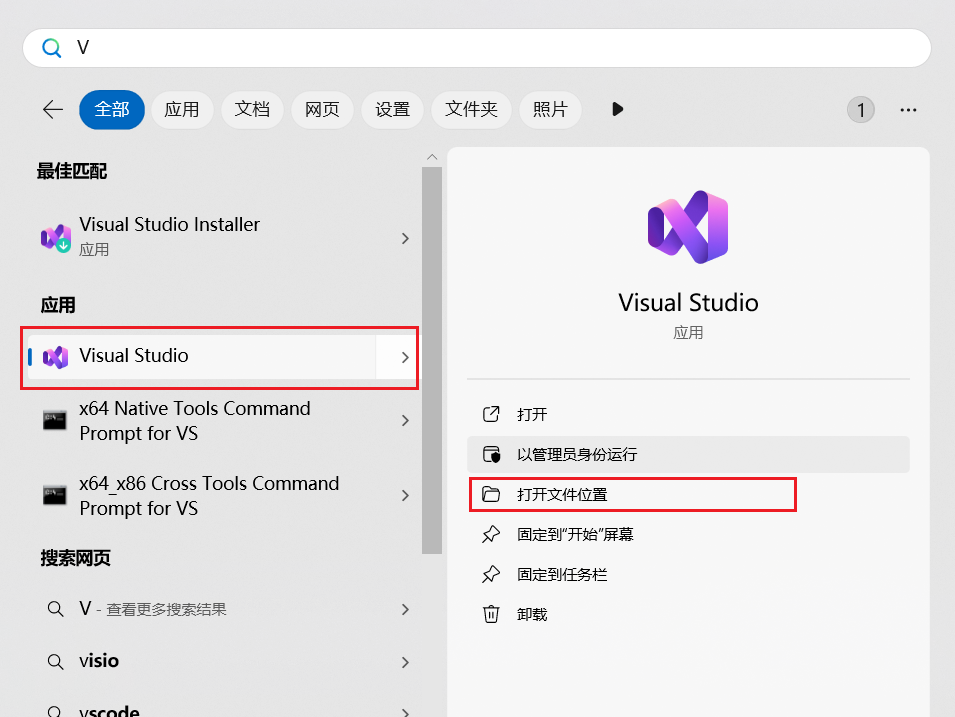Viewport: 955px width, 717px height.
Task: Switch to the 文档 filter tab
Action: (252, 110)
